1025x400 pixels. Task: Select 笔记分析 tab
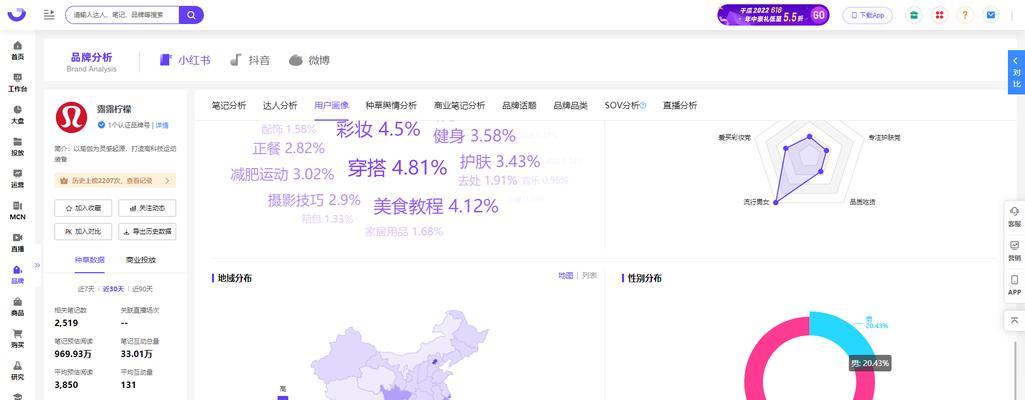click(229, 105)
